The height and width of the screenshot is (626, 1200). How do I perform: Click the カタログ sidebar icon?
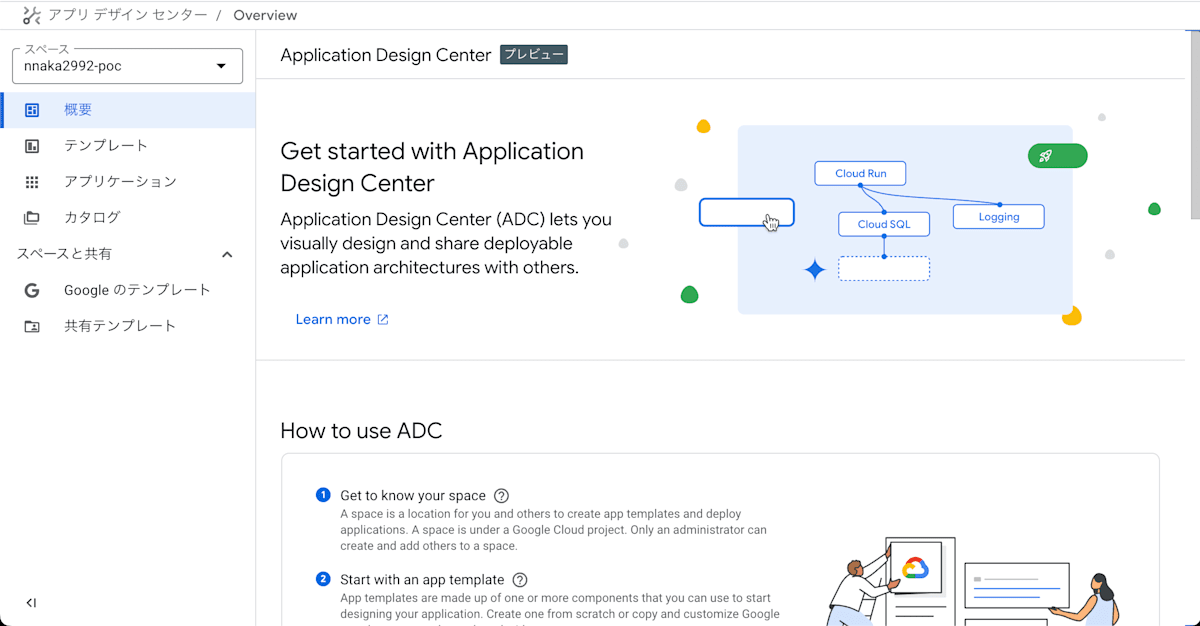click(x=32, y=218)
